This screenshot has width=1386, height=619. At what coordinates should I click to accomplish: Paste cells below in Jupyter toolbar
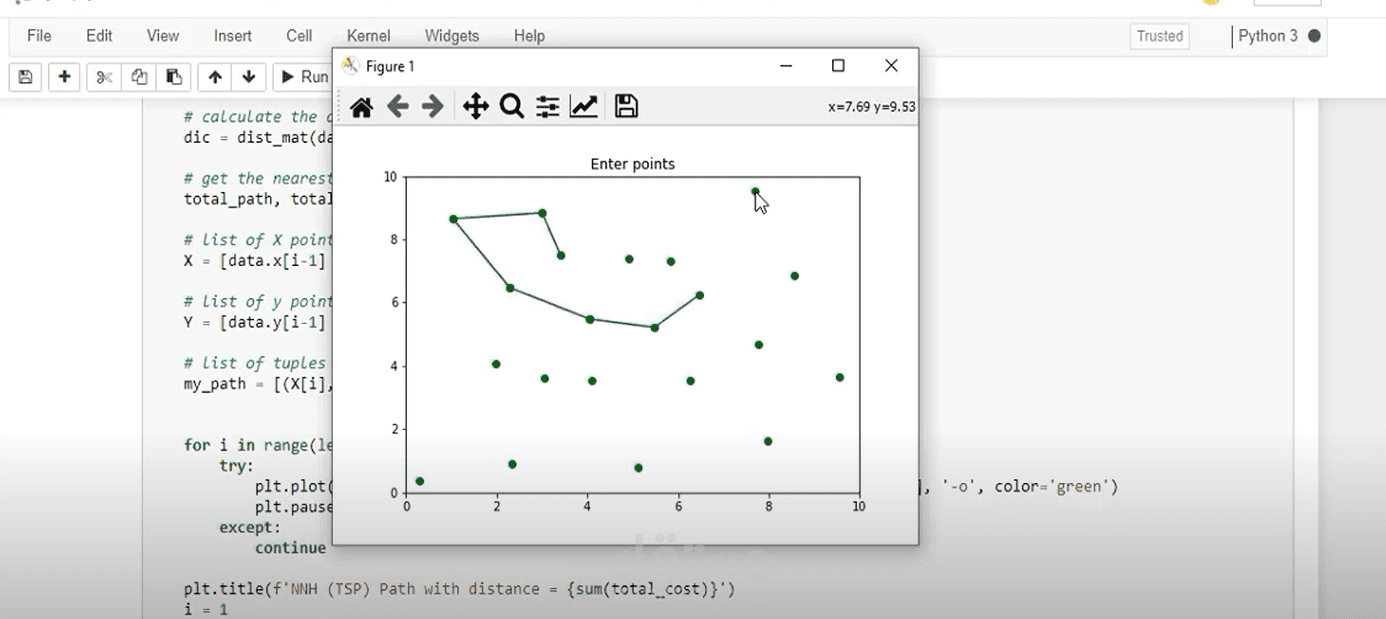click(174, 77)
